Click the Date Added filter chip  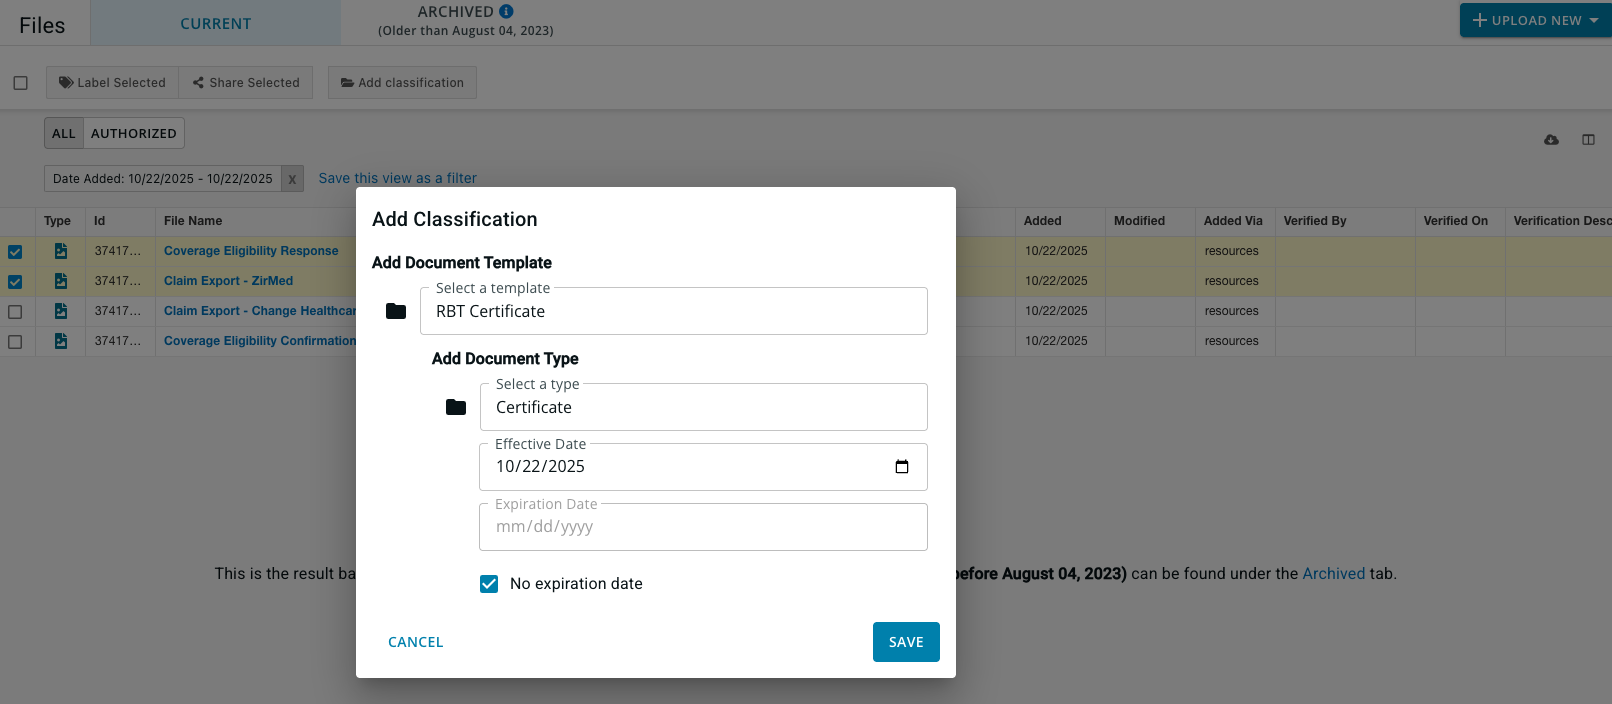tap(163, 179)
